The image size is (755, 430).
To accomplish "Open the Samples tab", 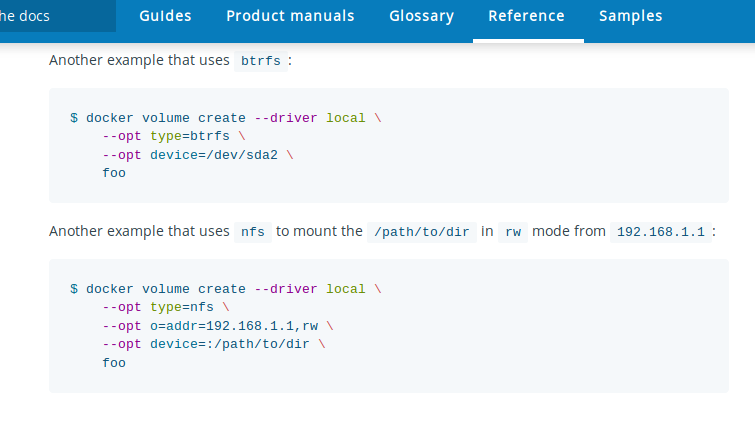I will point(631,16).
